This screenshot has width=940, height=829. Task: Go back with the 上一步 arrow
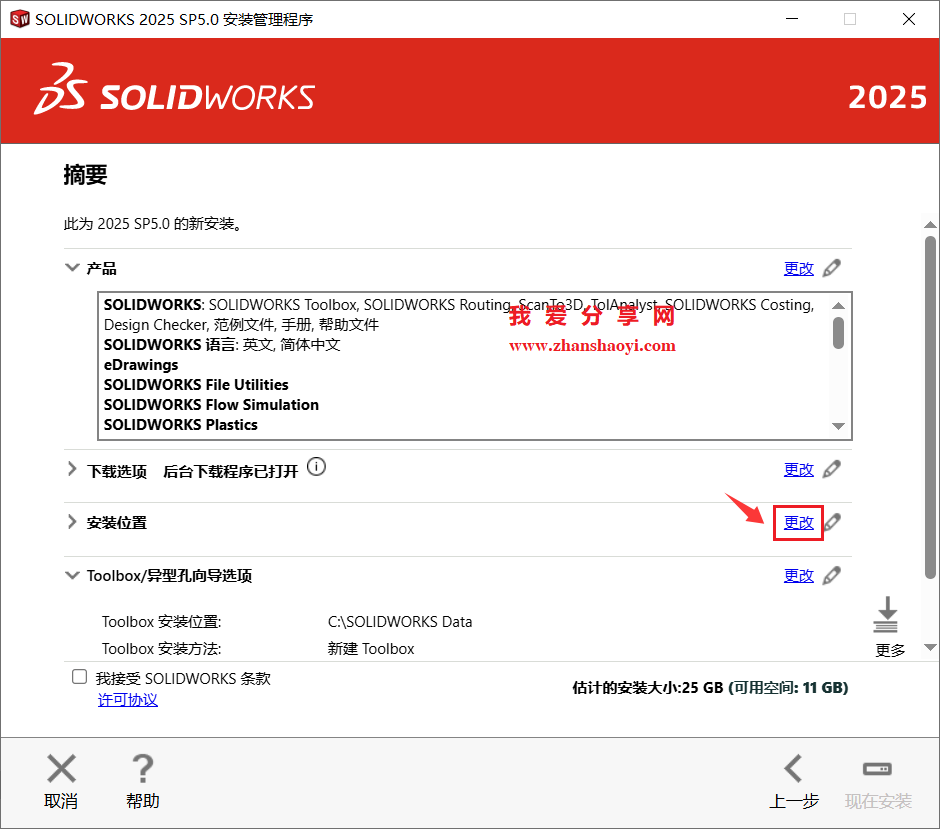point(794,768)
